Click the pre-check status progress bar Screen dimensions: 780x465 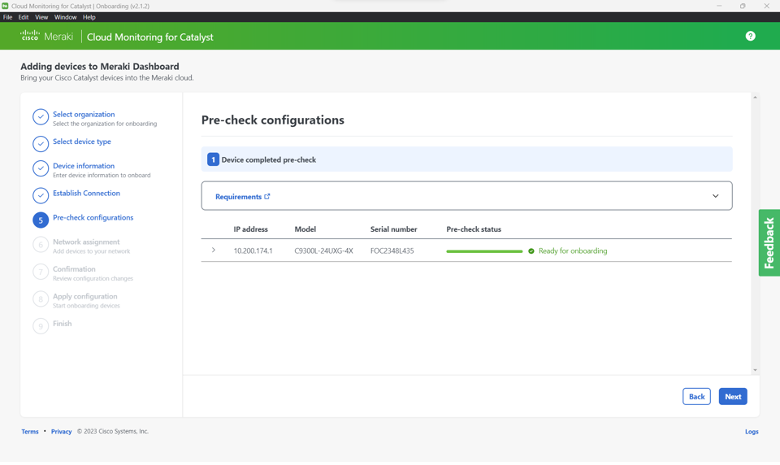tap(484, 251)
